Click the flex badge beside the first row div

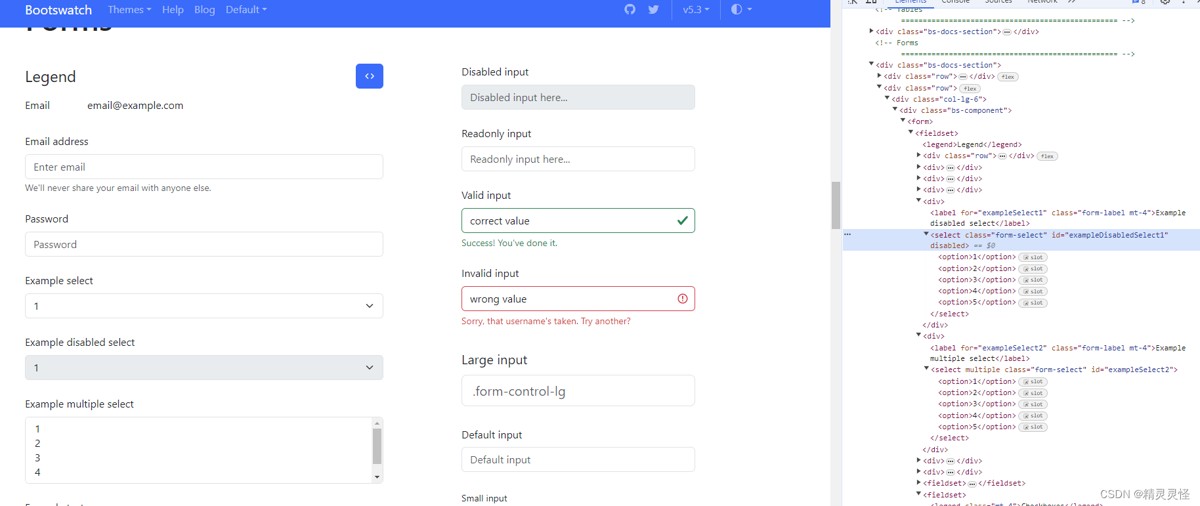tap(1008, 77)
